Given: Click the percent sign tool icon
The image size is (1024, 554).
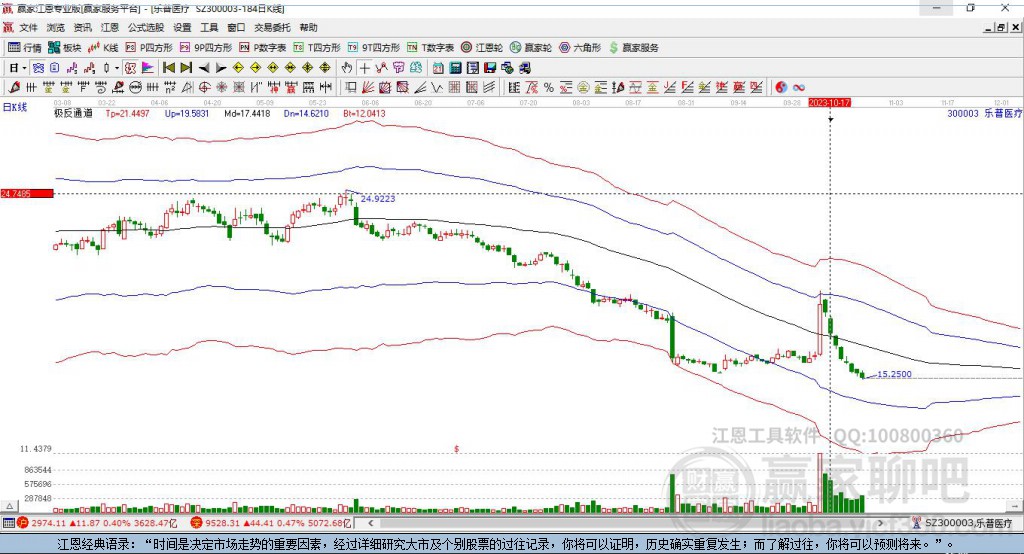Looking at the screenshot, I should coord(549,88).
